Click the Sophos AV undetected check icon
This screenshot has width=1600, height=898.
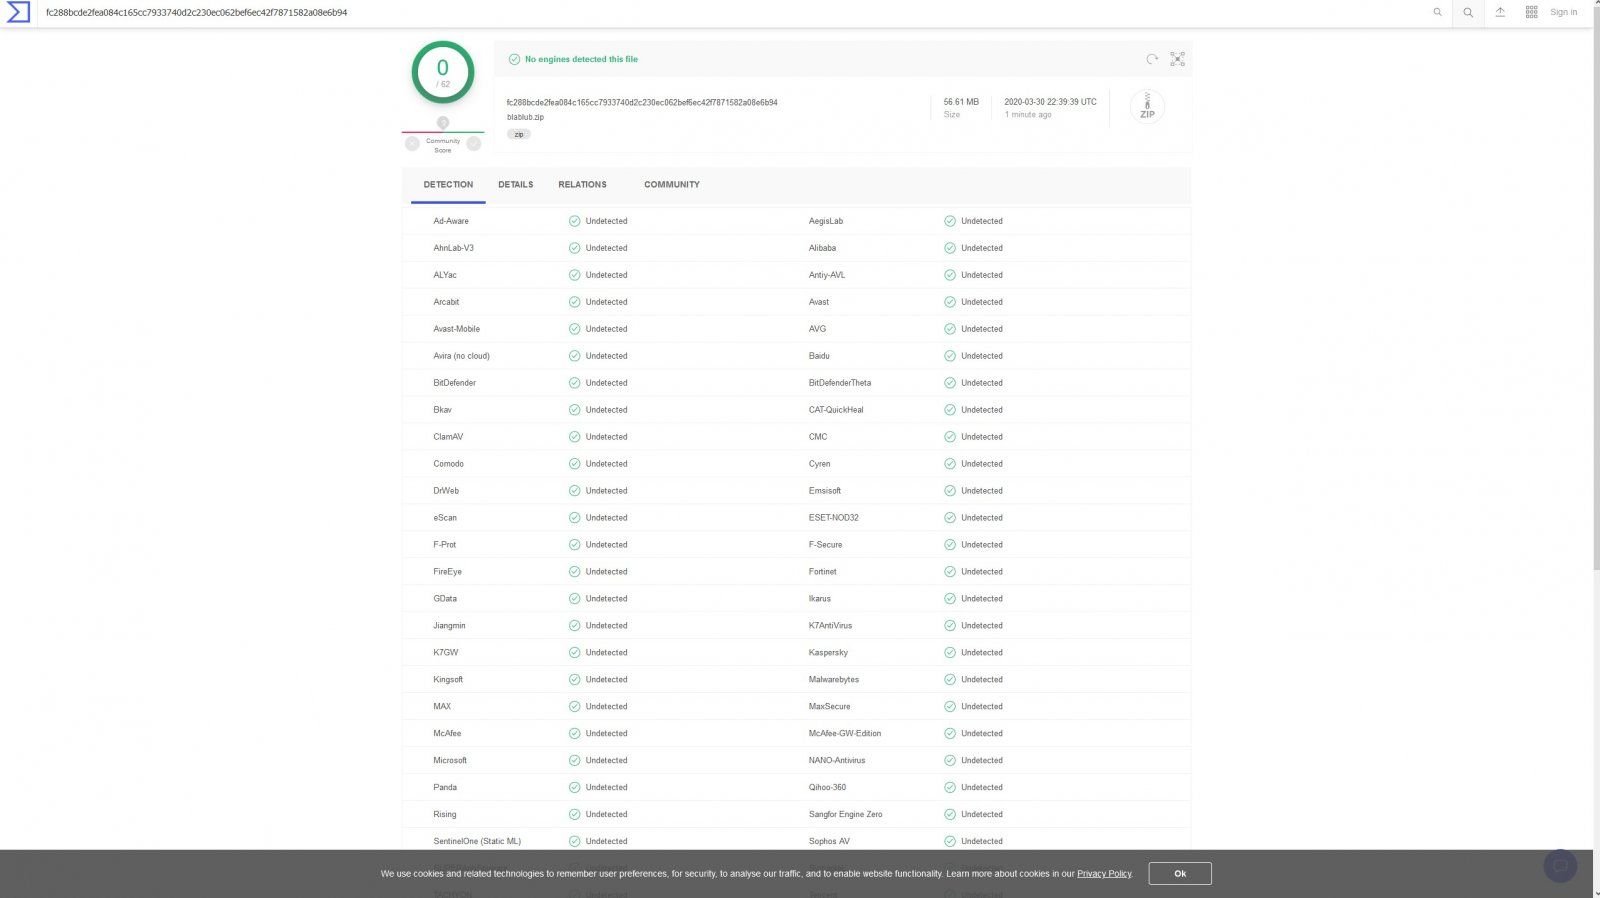coord(950,841)
